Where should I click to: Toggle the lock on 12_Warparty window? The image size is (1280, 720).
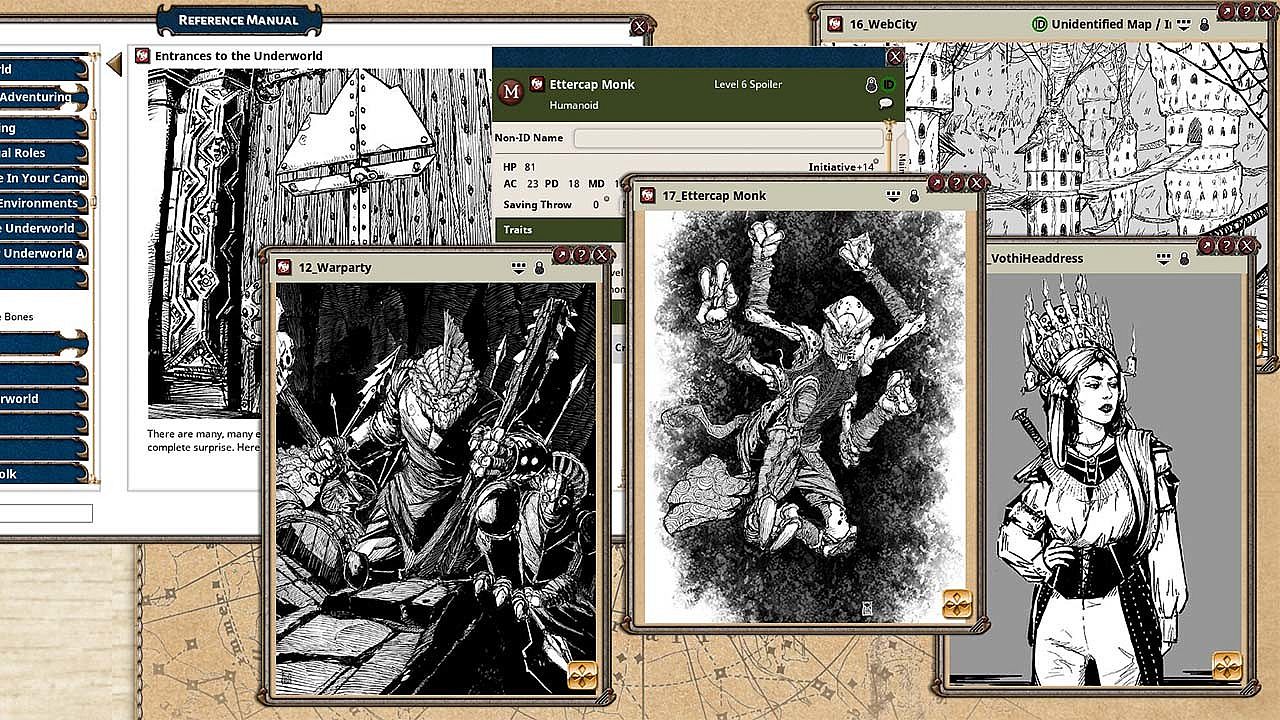539,267
